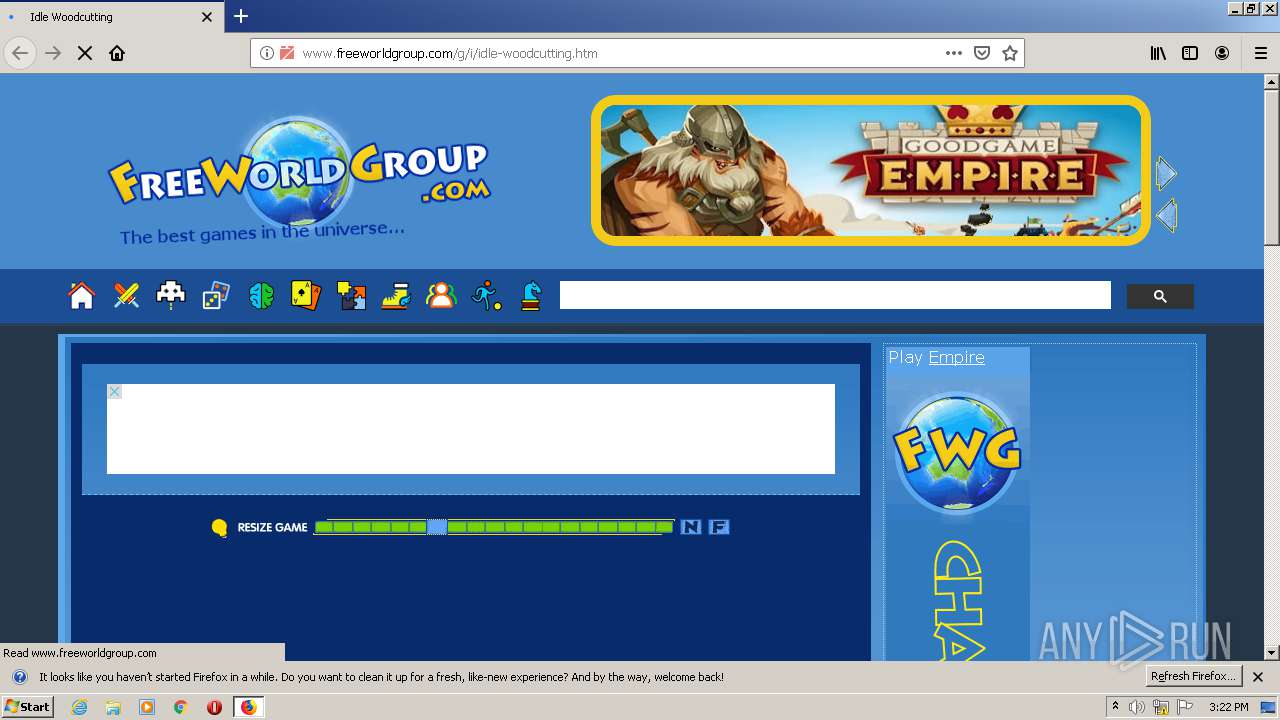Image resolution: width=1280 pixels, height=720 pixels.
Task: Open Windows Explorer folder from taskbar
Action: [x=113, y=707]
